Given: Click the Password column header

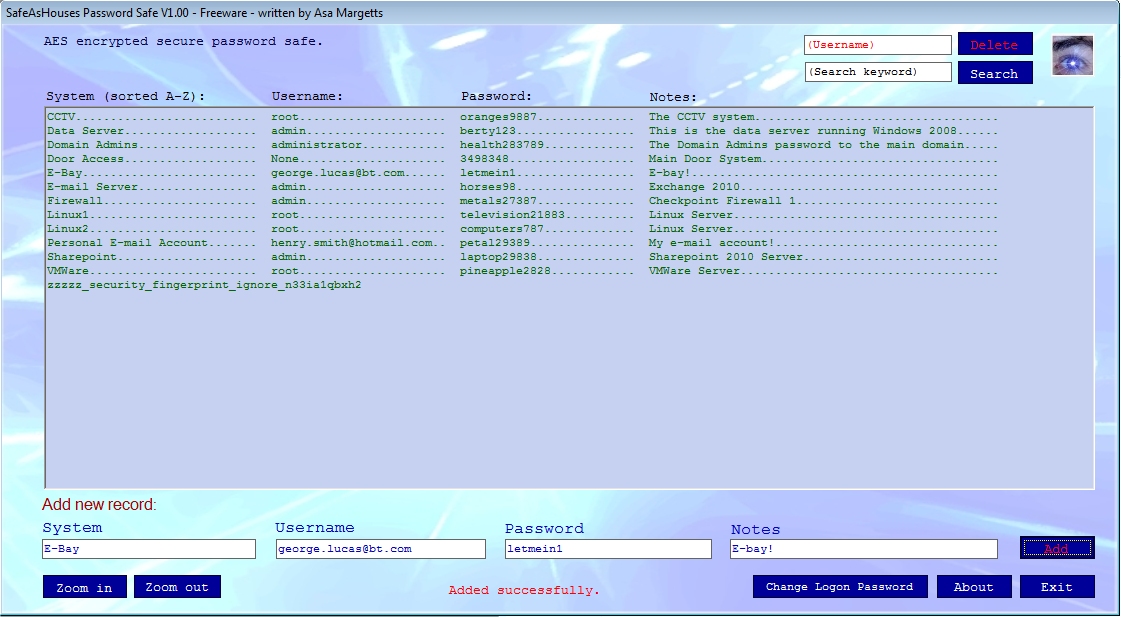Looking at the screenshot, I should tap(497, 96).
